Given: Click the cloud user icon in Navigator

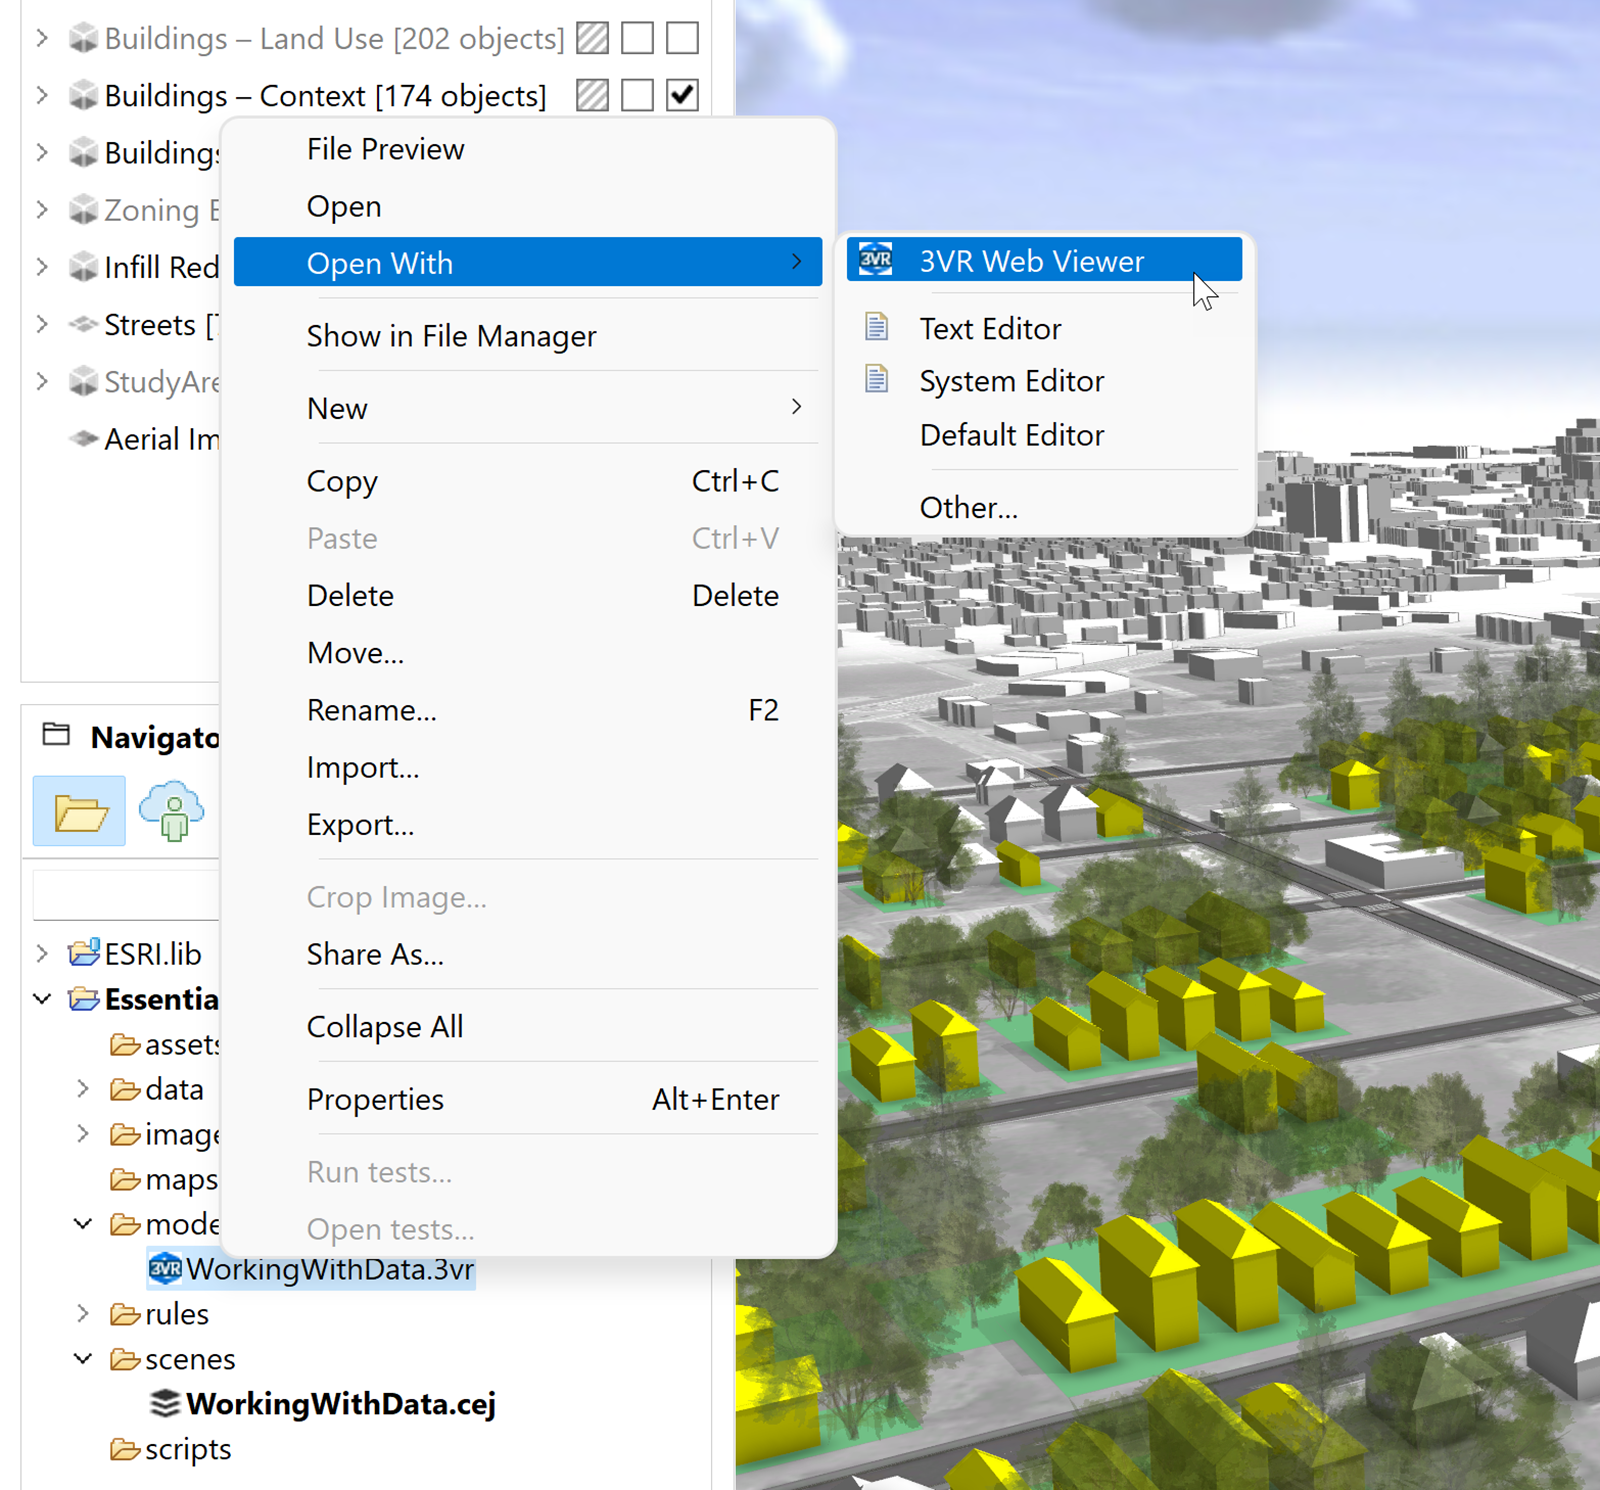Looking at the screenshot, I should tap(172, 812).
